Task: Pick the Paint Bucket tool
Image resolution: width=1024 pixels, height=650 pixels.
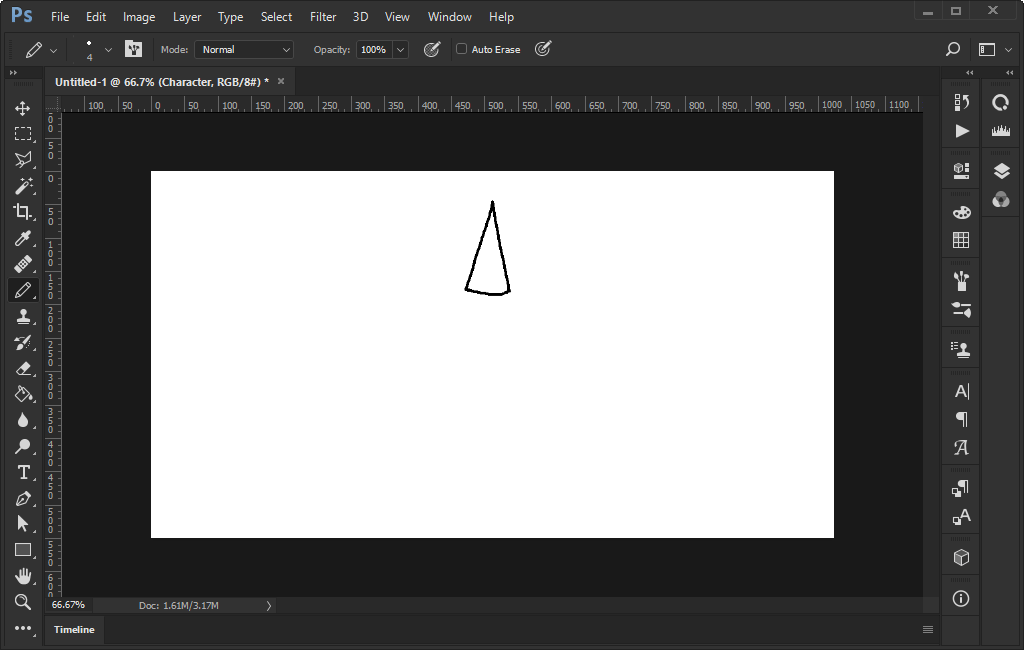Action: (22, 394)
